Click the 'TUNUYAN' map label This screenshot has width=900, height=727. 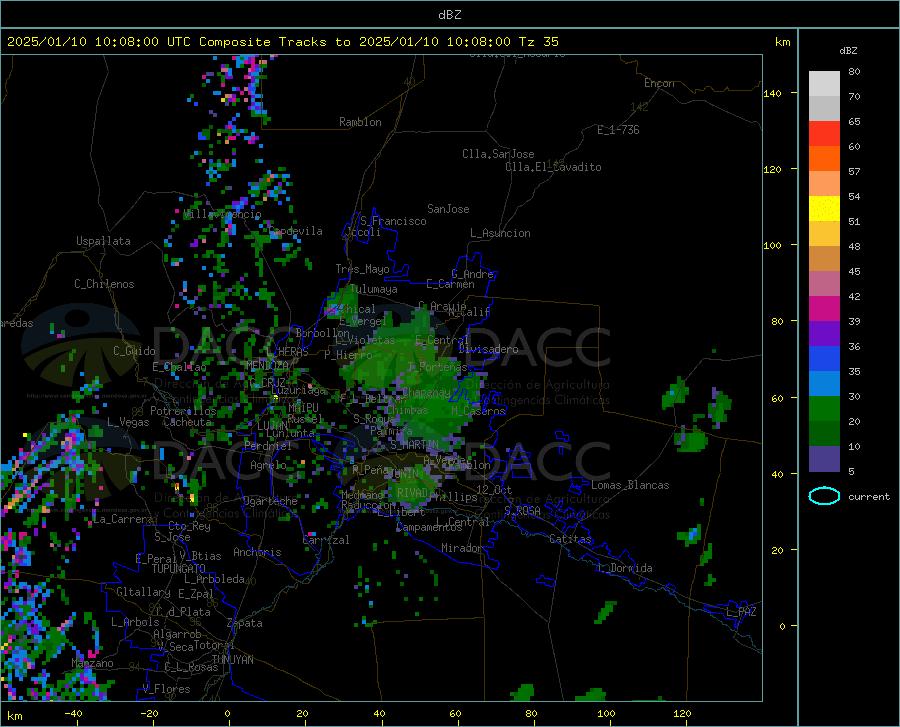(232, 660)
